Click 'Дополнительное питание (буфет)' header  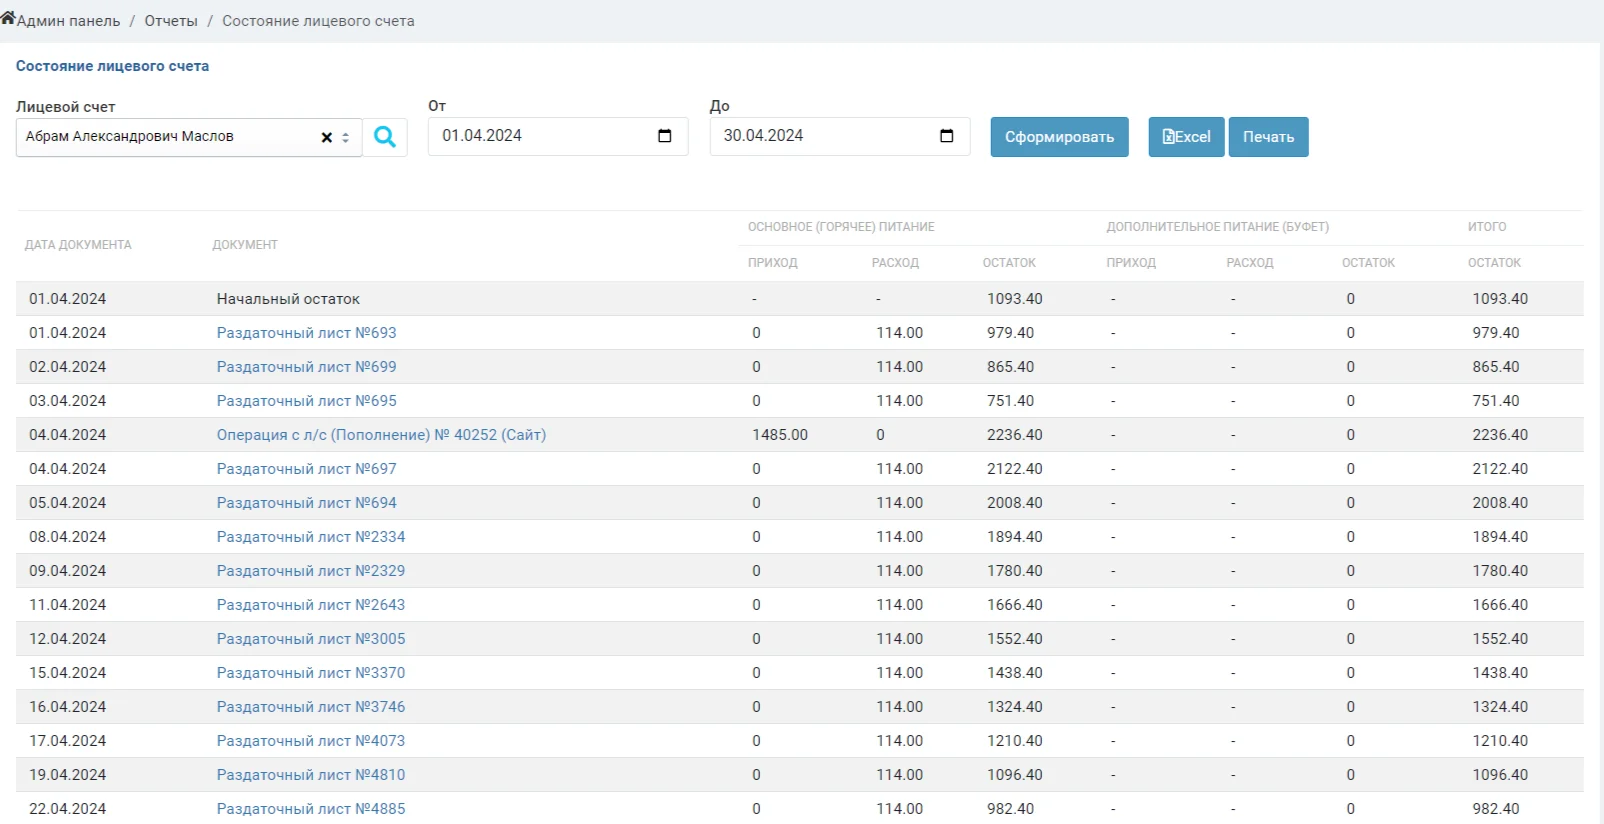point(1217,227)
